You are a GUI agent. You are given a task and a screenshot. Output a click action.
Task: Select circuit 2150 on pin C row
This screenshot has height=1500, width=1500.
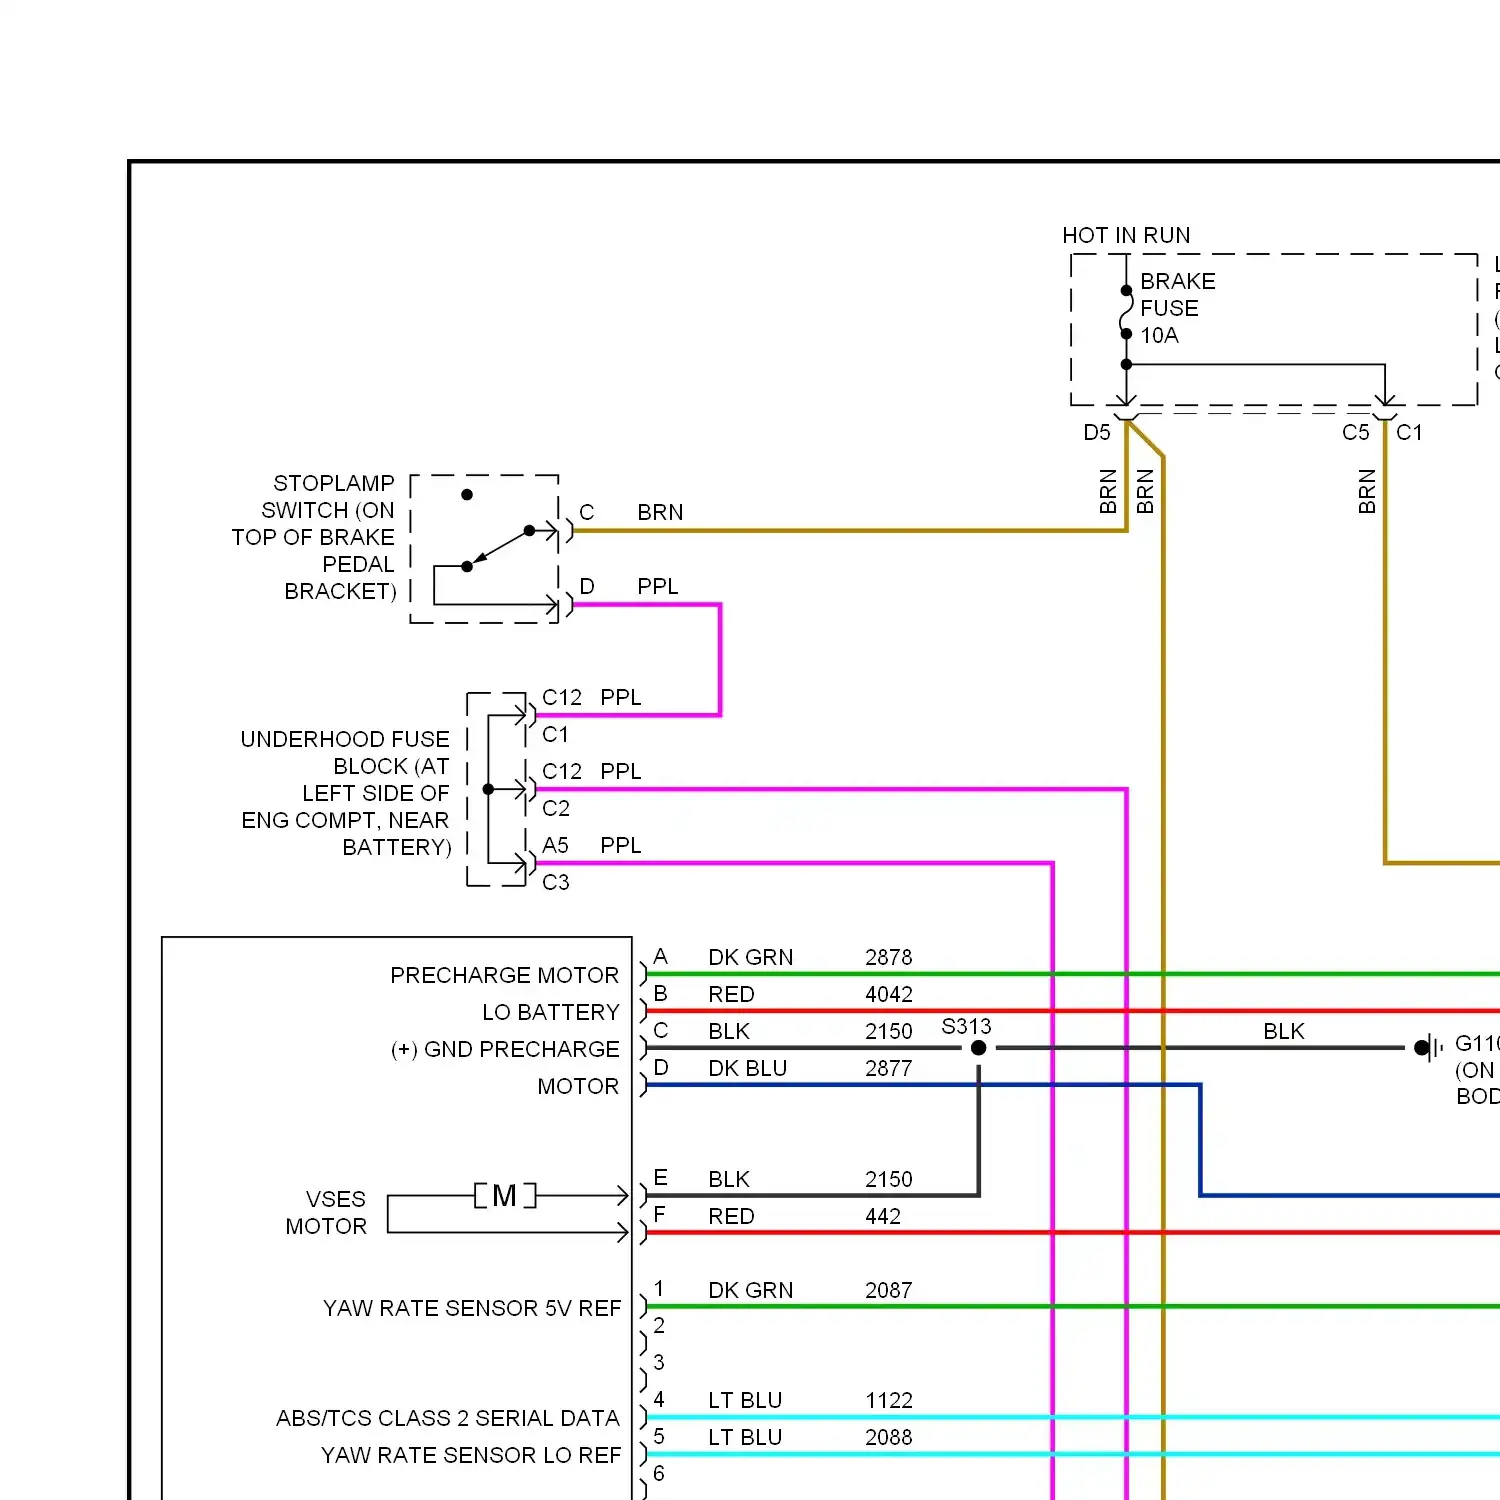click(888, 1031)
